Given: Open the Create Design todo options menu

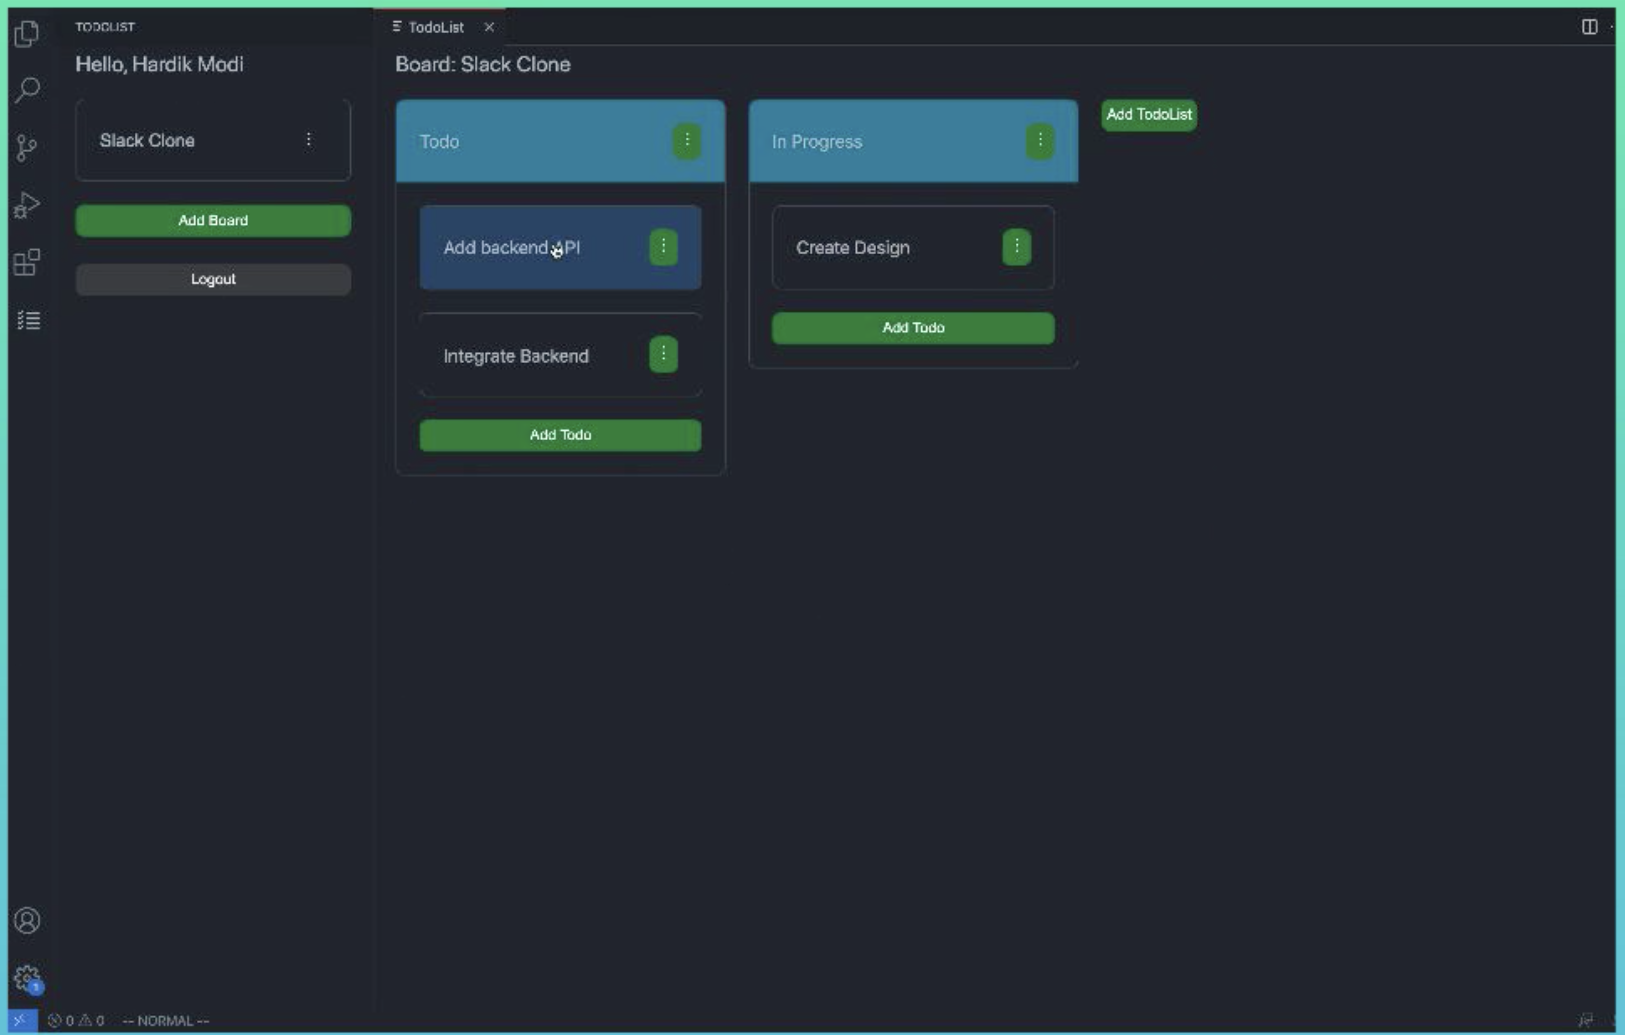Looking at the screenshot, I should (1017, 246).
